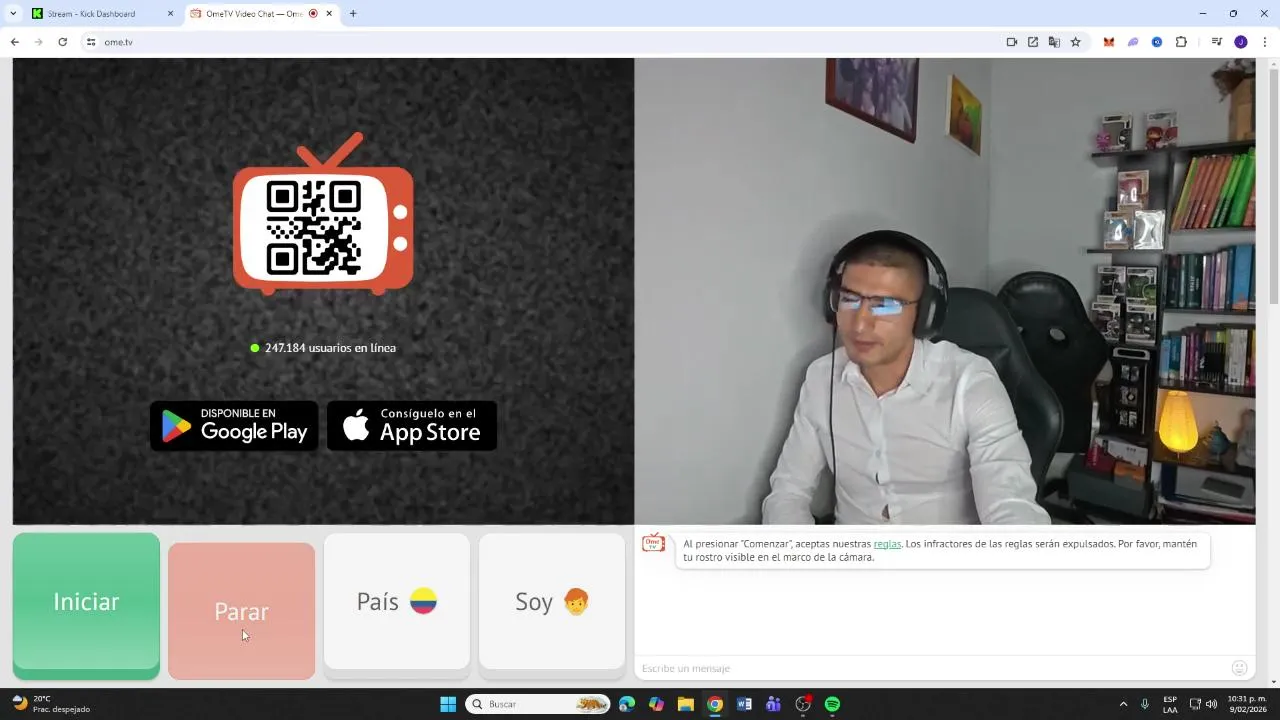Show hidden system tray icons
The image size is (1280, 720).
coord(1123,704)
